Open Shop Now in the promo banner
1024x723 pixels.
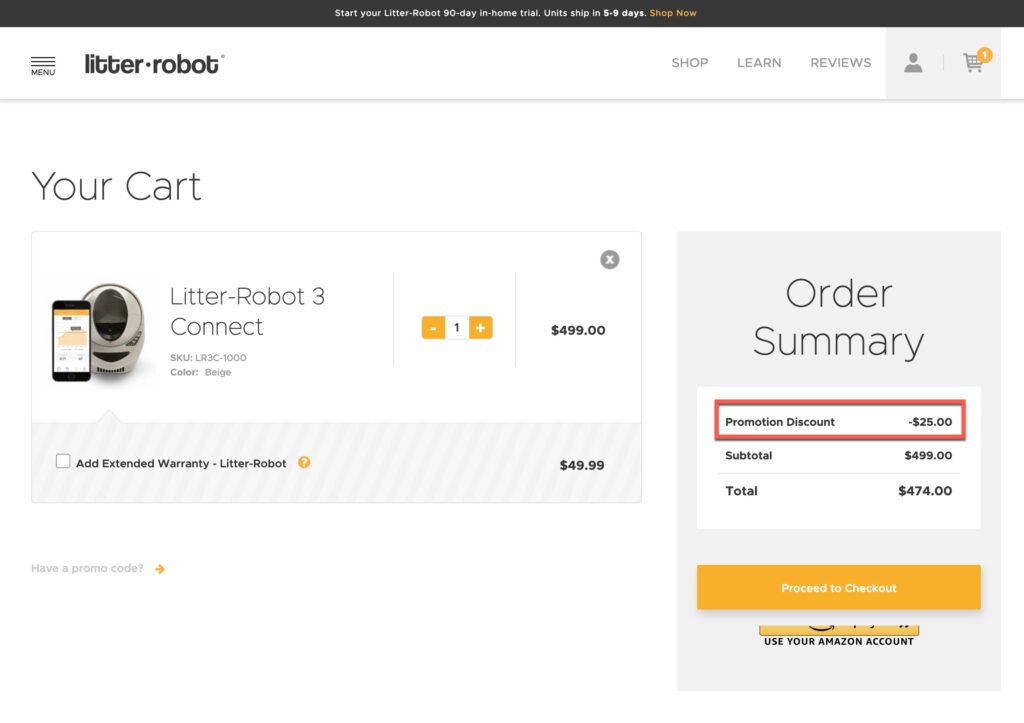(672, 13)
